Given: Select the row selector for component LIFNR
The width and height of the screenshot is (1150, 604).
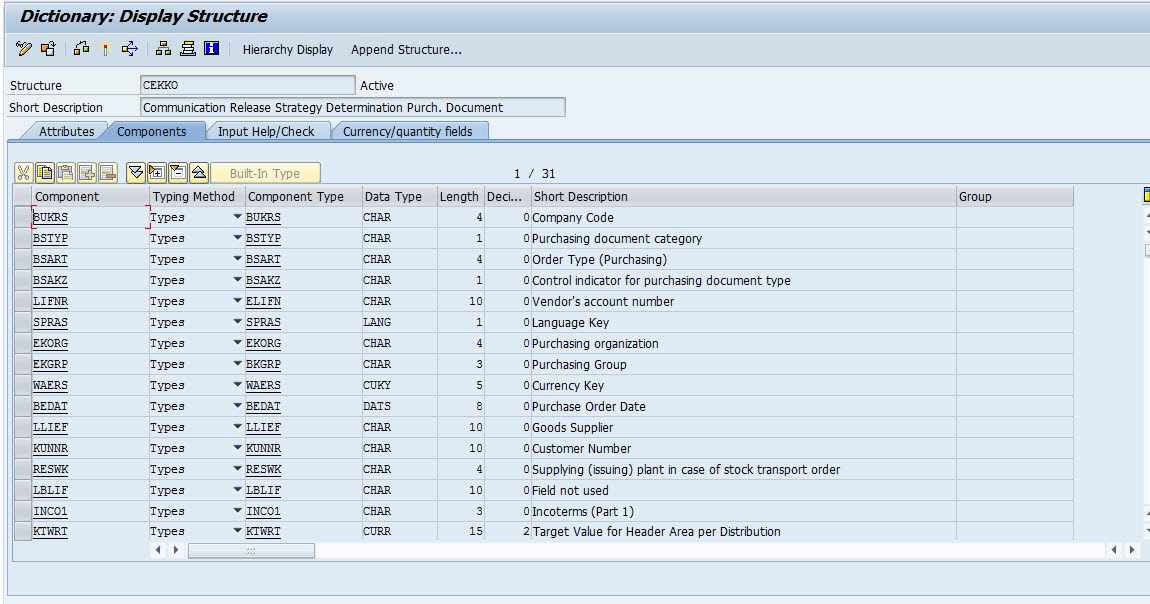Looking at the screenshot, I should pos(23,301).
